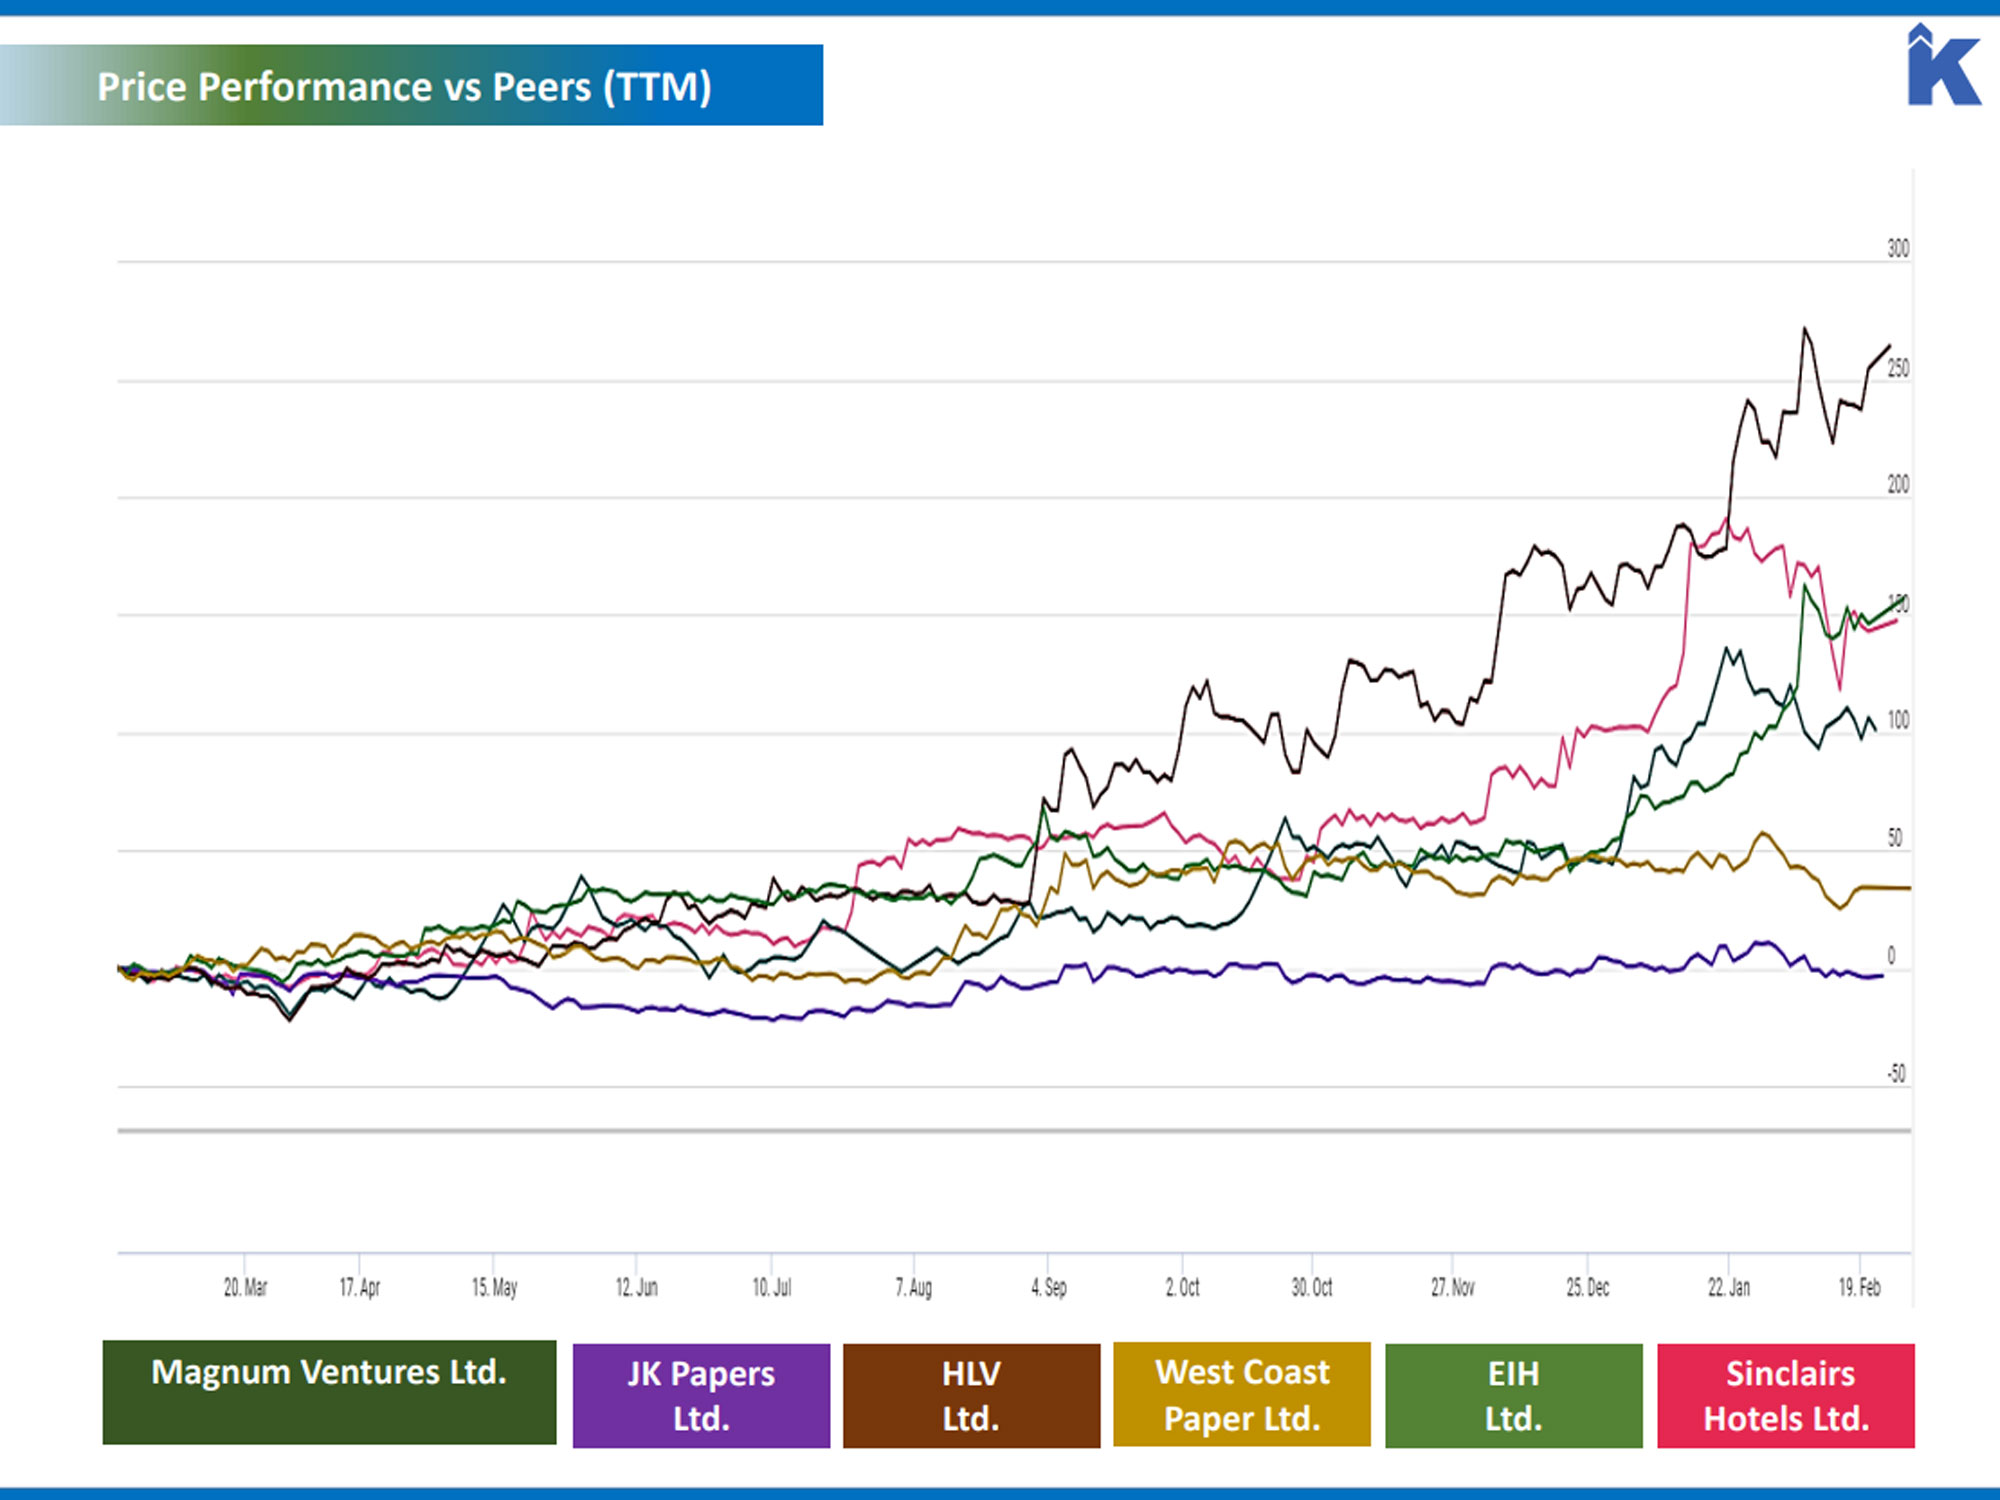
Task: Click the 10. Jul axis label
Action: pos(771,1287)
